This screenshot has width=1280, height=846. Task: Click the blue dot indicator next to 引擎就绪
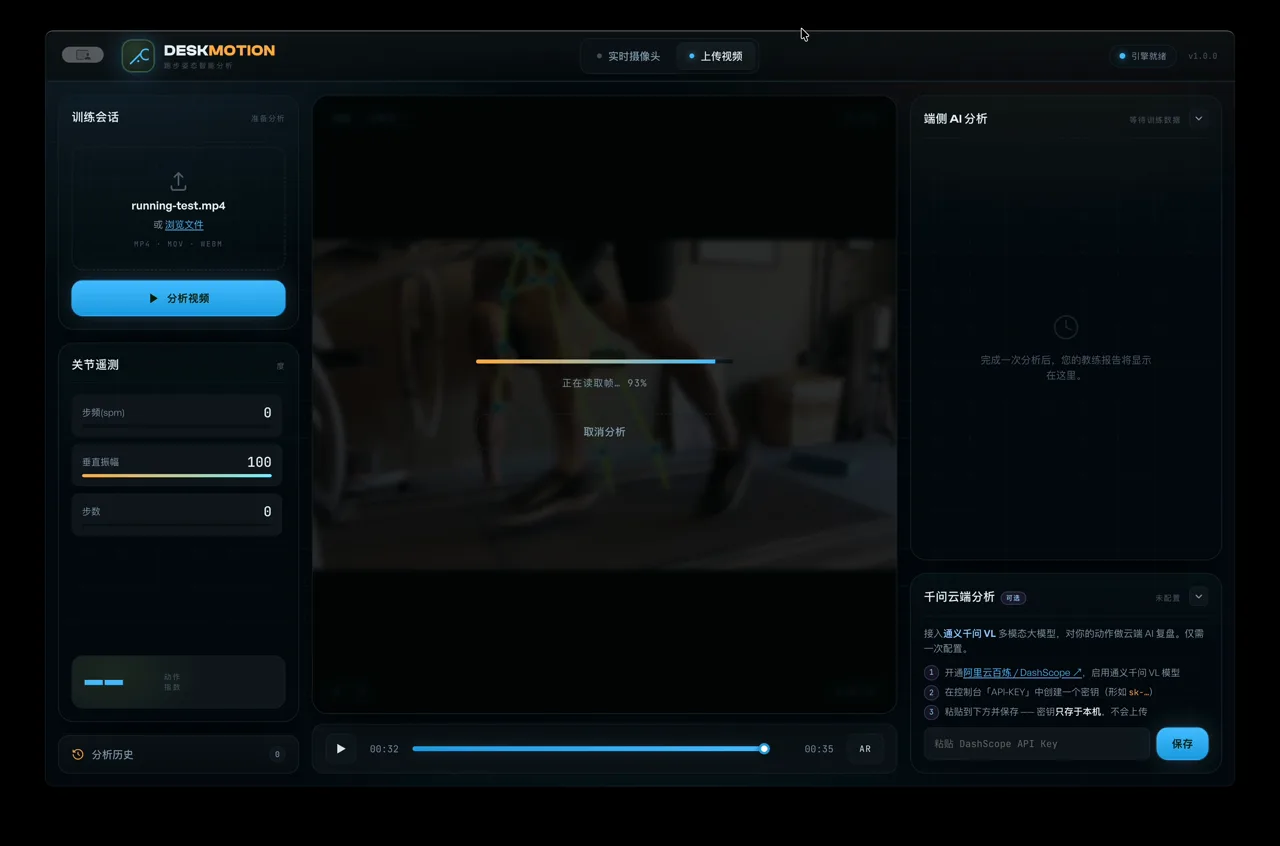point(1122,56)
